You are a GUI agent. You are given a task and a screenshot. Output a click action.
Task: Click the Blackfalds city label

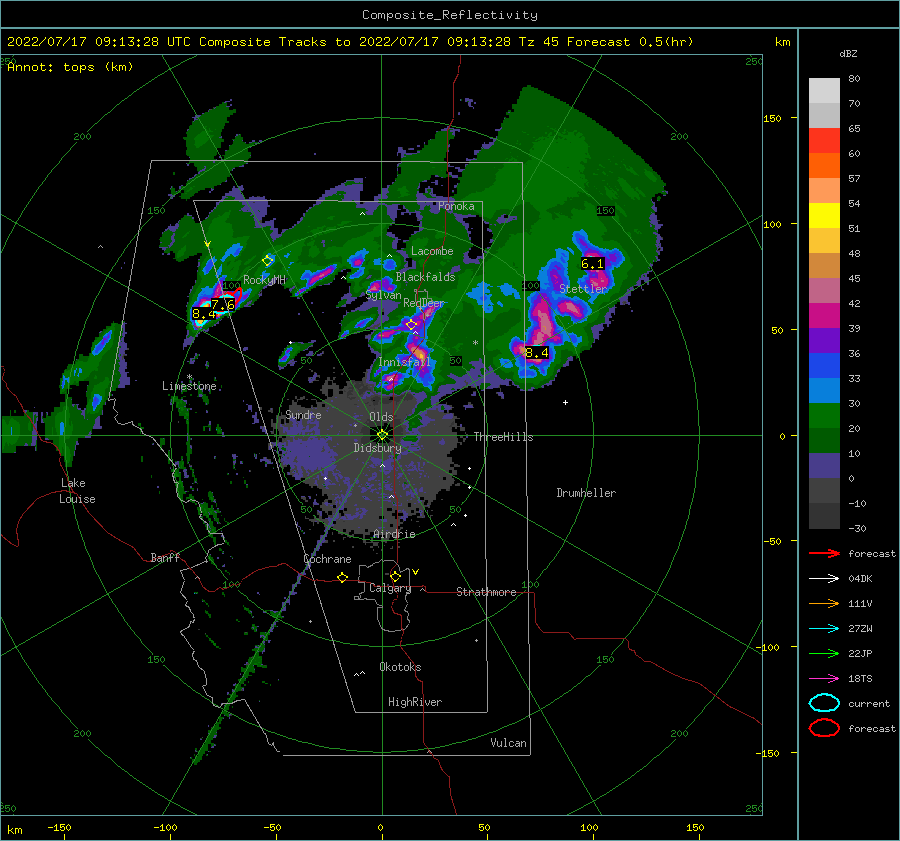coord(425,277)
